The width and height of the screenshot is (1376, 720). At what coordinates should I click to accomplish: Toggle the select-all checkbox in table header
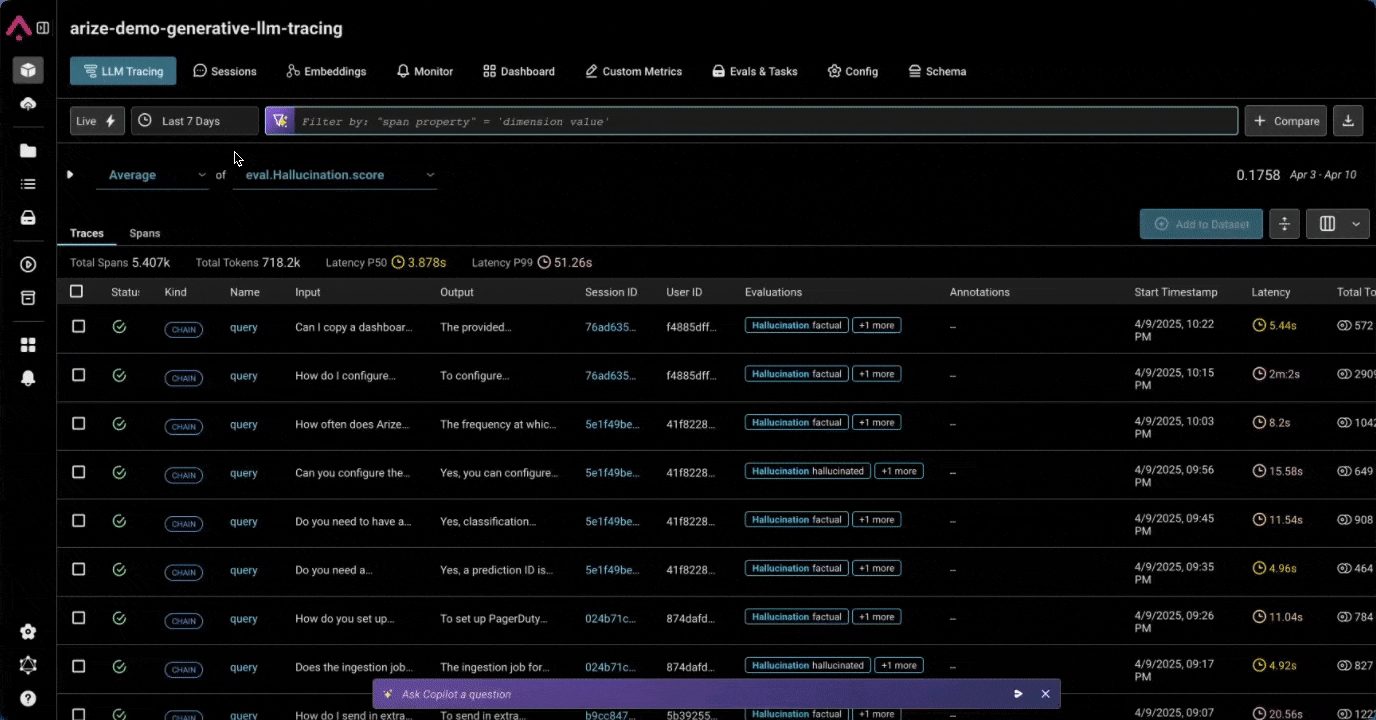point(77,292)
